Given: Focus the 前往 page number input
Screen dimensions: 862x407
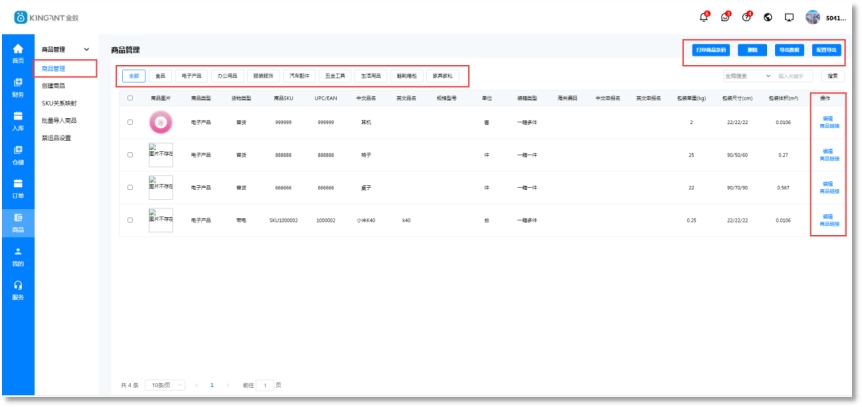Looking at the screenshot, I should (x=265, y=385).
